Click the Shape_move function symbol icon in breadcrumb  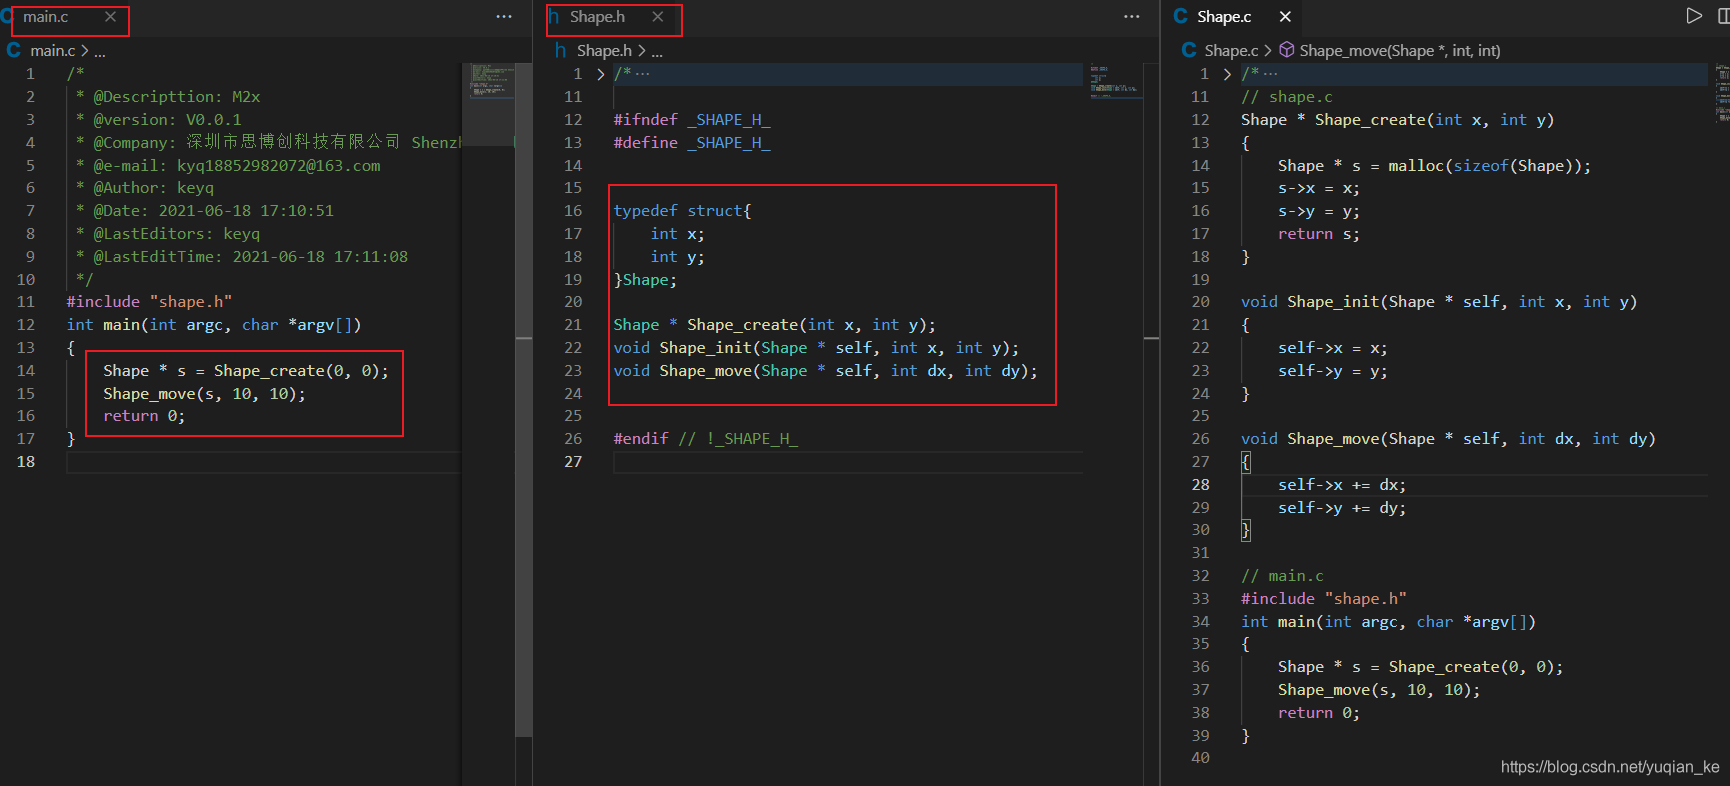(x=1287, y=50)
